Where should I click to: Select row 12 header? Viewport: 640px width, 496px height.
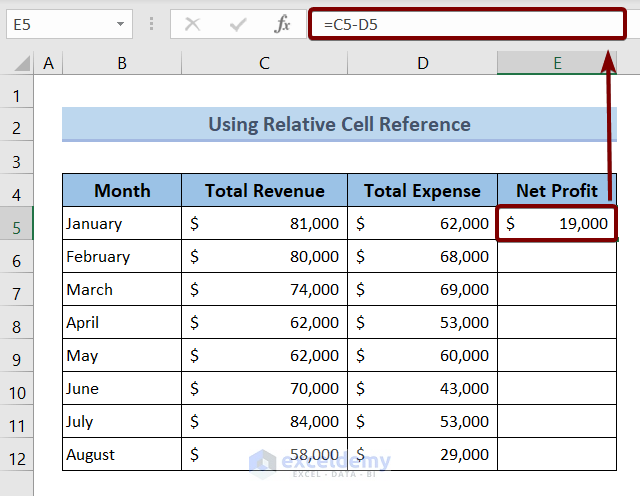click(x=16, y=456)
